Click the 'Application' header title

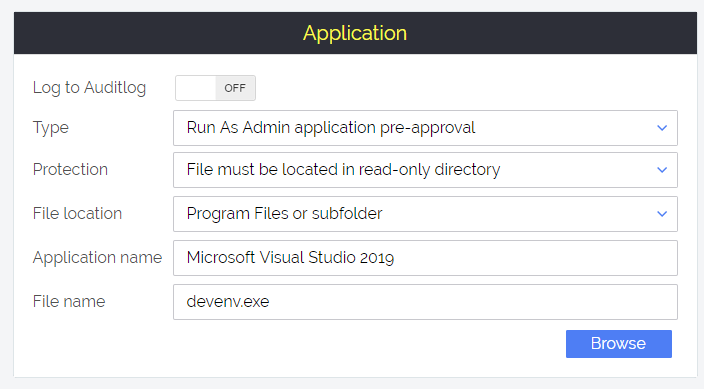(x=355, y=33)
